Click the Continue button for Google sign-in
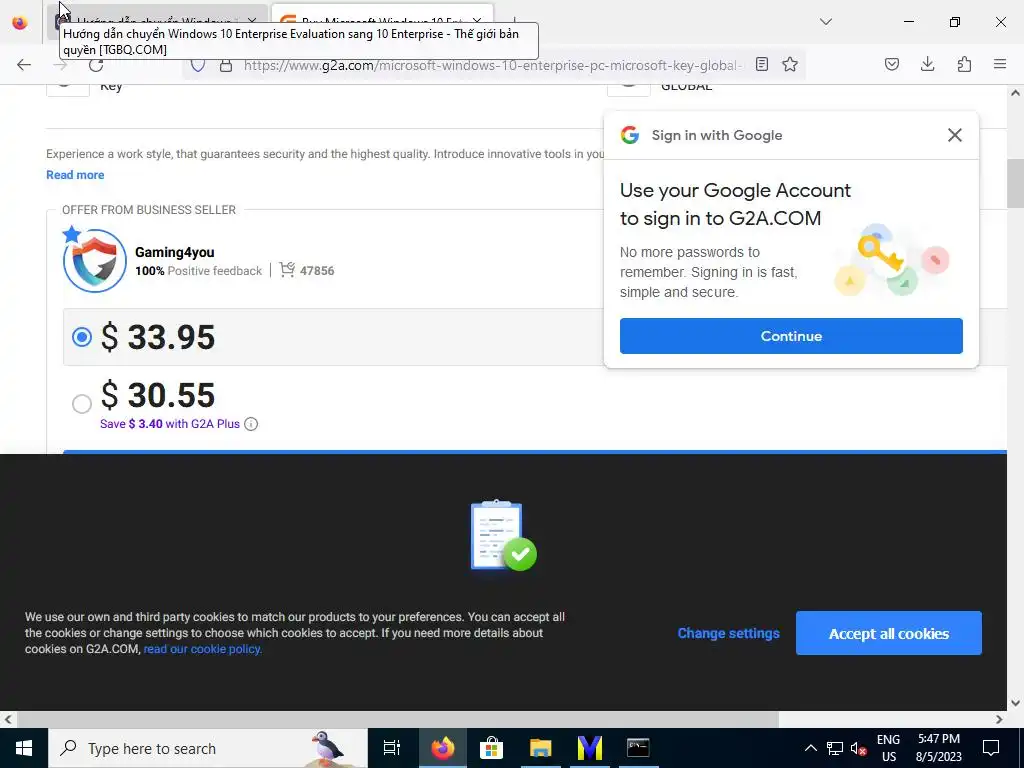 pyautogui.click(x=791, y=336)
